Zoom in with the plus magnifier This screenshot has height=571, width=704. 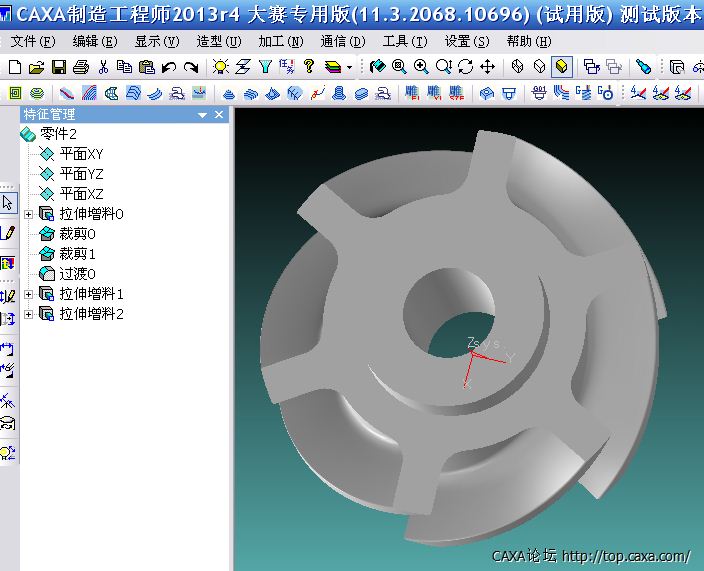[421, 67]
